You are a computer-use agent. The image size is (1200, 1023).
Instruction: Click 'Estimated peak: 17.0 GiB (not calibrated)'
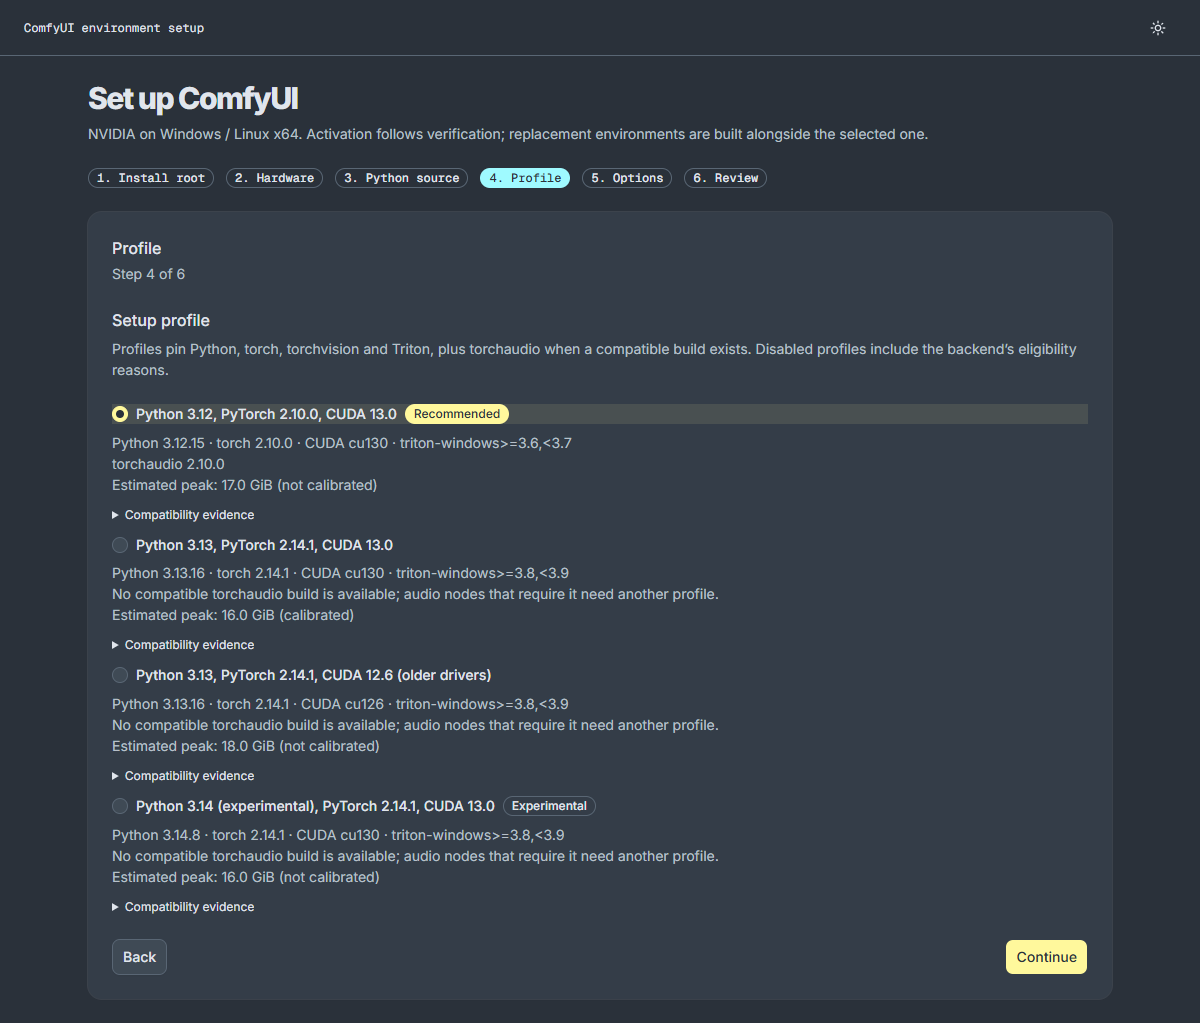click(x=245, y=485)
